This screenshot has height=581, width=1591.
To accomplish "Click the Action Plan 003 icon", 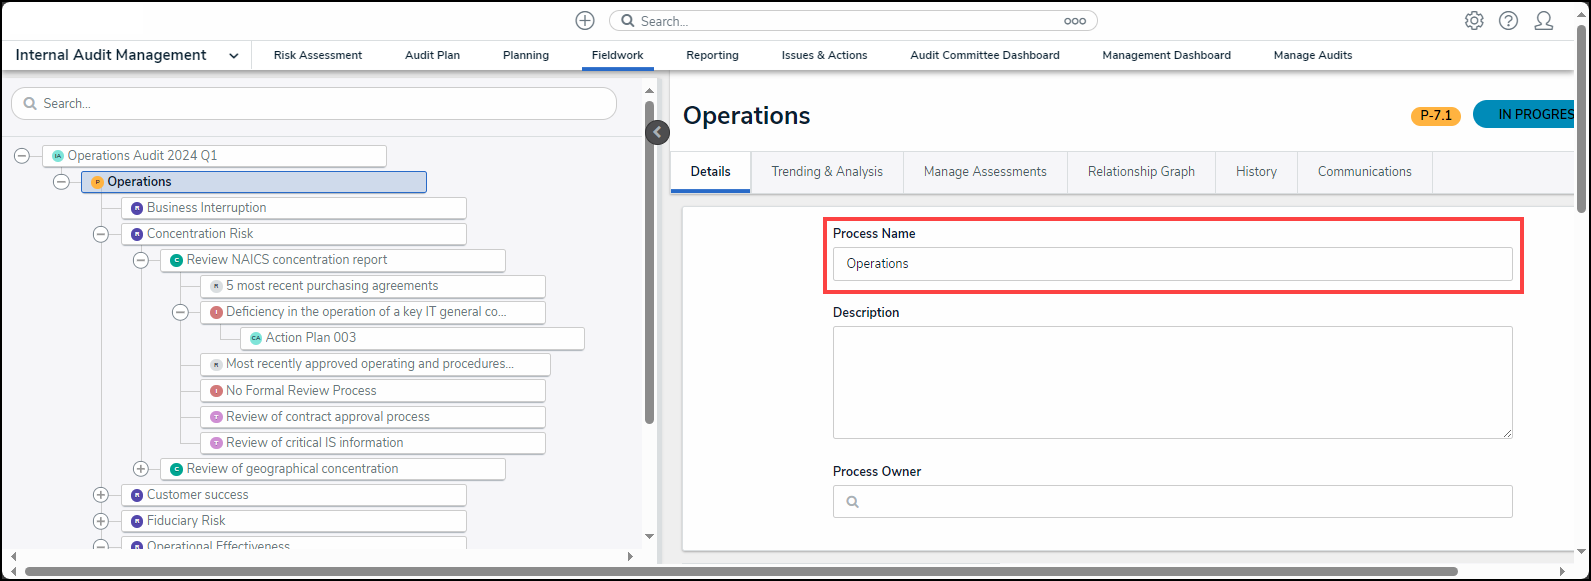I will pos(256,338).
